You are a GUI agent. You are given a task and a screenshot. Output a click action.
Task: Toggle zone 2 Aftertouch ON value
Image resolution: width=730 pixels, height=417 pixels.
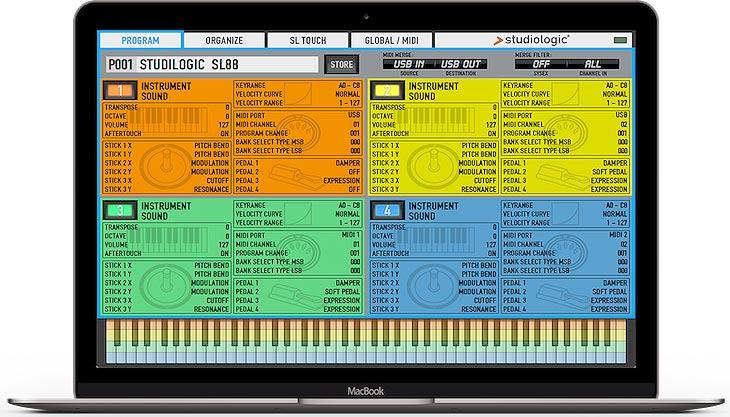pyautogui.click(x=492, y=134)
